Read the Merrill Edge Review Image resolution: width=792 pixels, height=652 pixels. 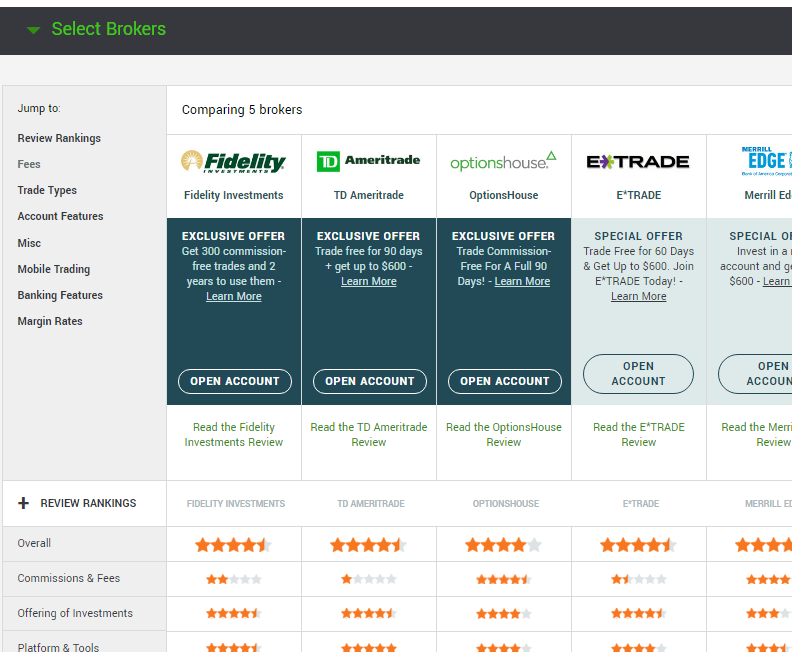pyautogui.click(x=757, y=435)
